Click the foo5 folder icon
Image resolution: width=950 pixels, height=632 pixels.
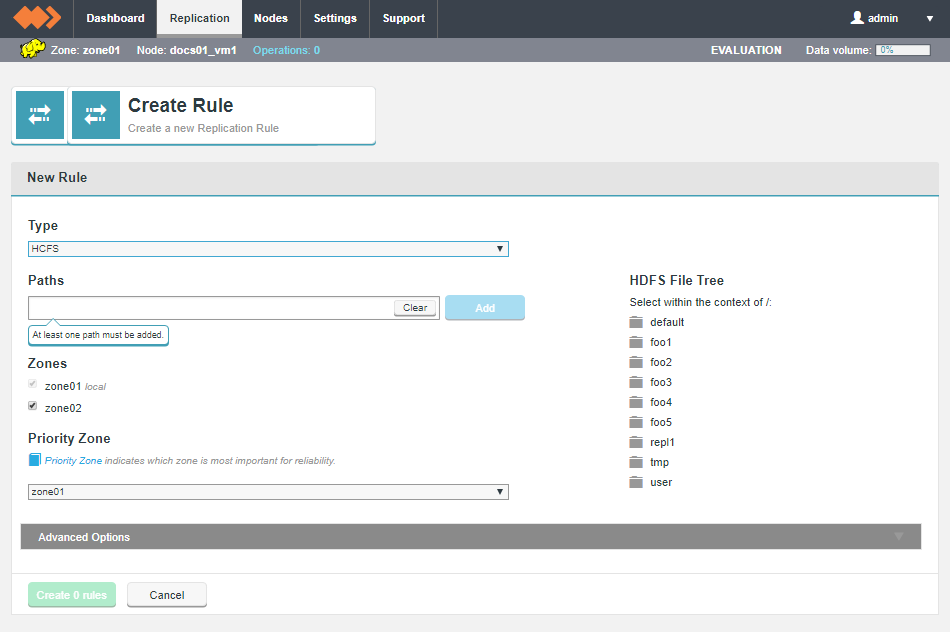click(636, 422)
